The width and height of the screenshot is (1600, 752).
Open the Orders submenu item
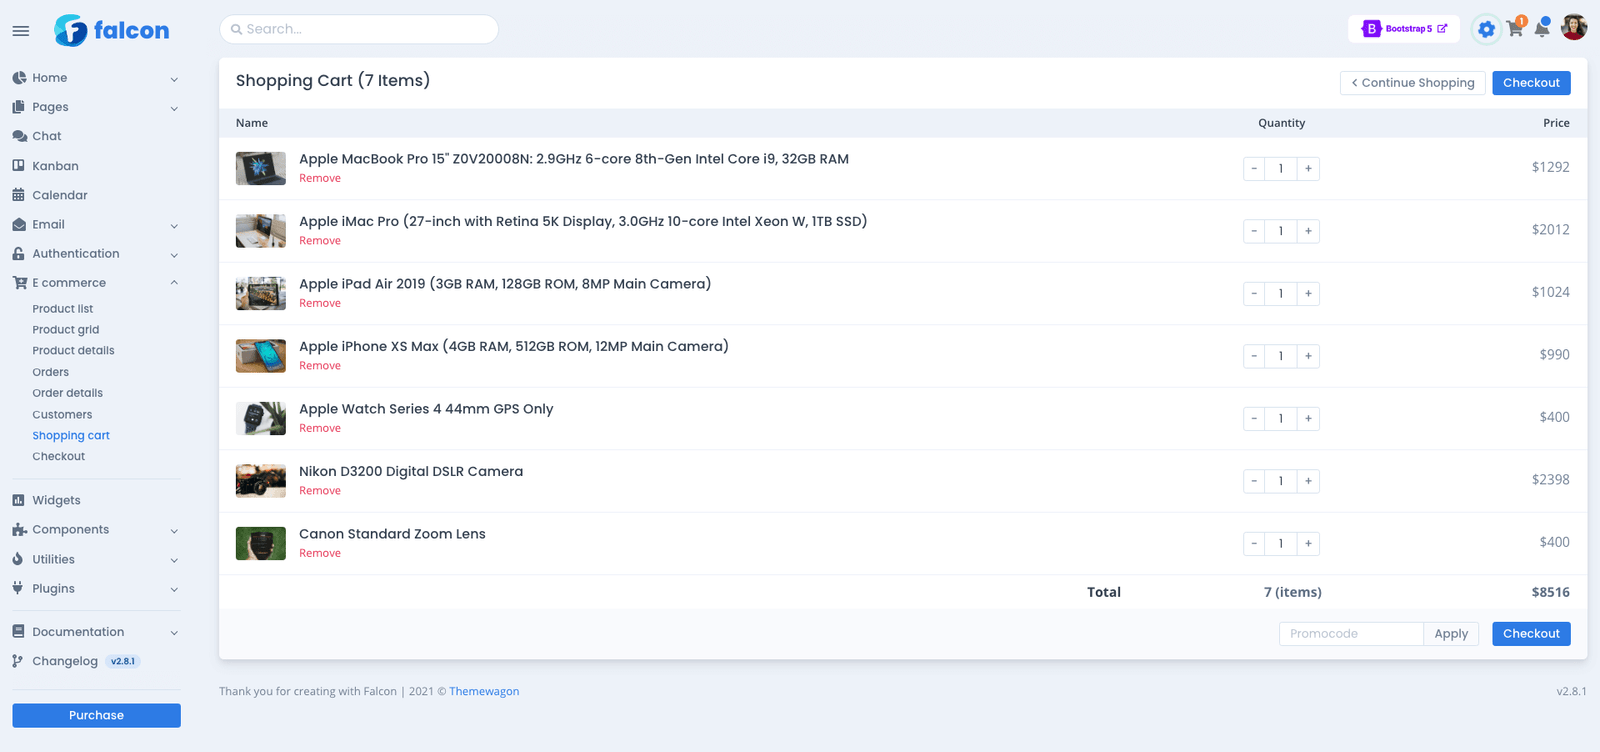click(50, 372)
